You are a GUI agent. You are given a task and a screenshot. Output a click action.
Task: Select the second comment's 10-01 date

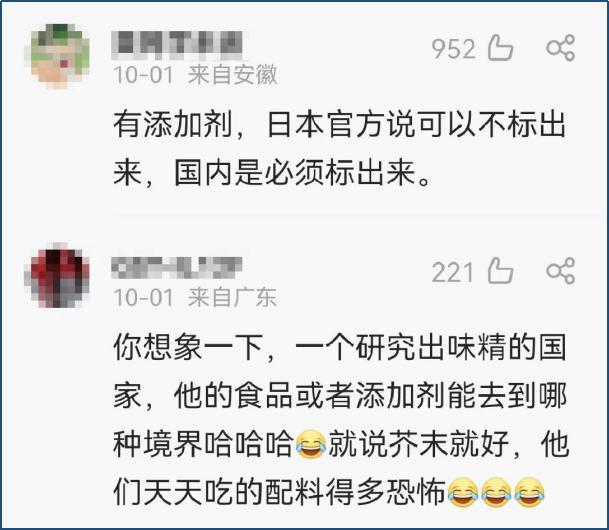[143, 298]
